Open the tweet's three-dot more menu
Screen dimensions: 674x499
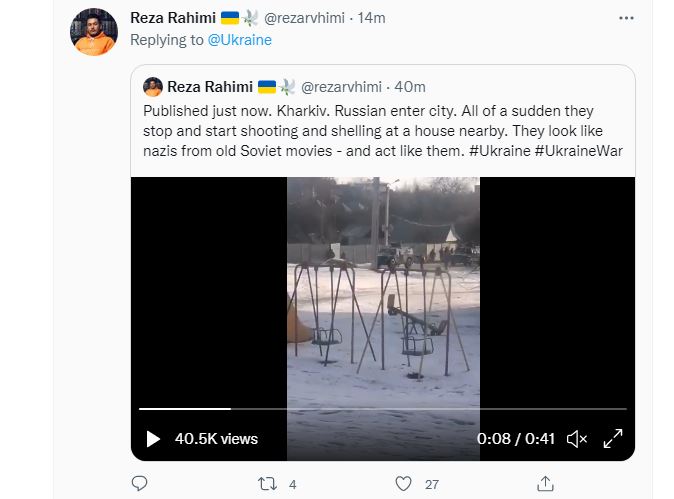[x=626, y=18]
